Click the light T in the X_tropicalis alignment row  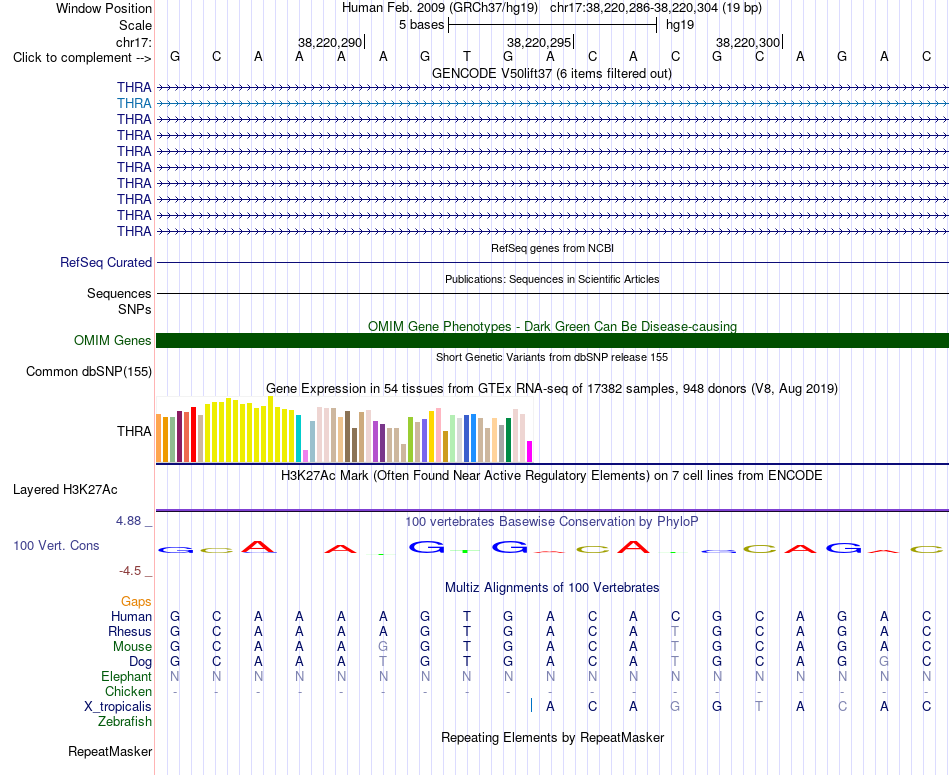click(759, 707)
